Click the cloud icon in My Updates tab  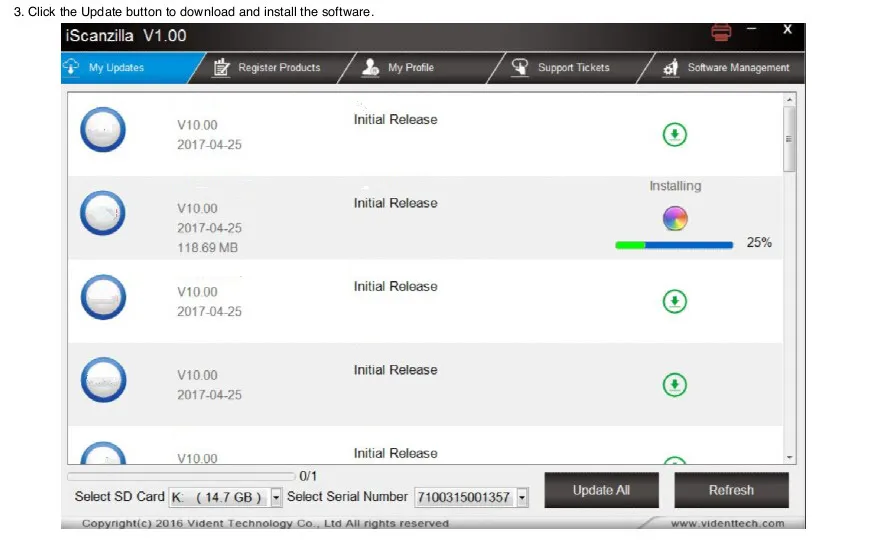click(71, 66)
